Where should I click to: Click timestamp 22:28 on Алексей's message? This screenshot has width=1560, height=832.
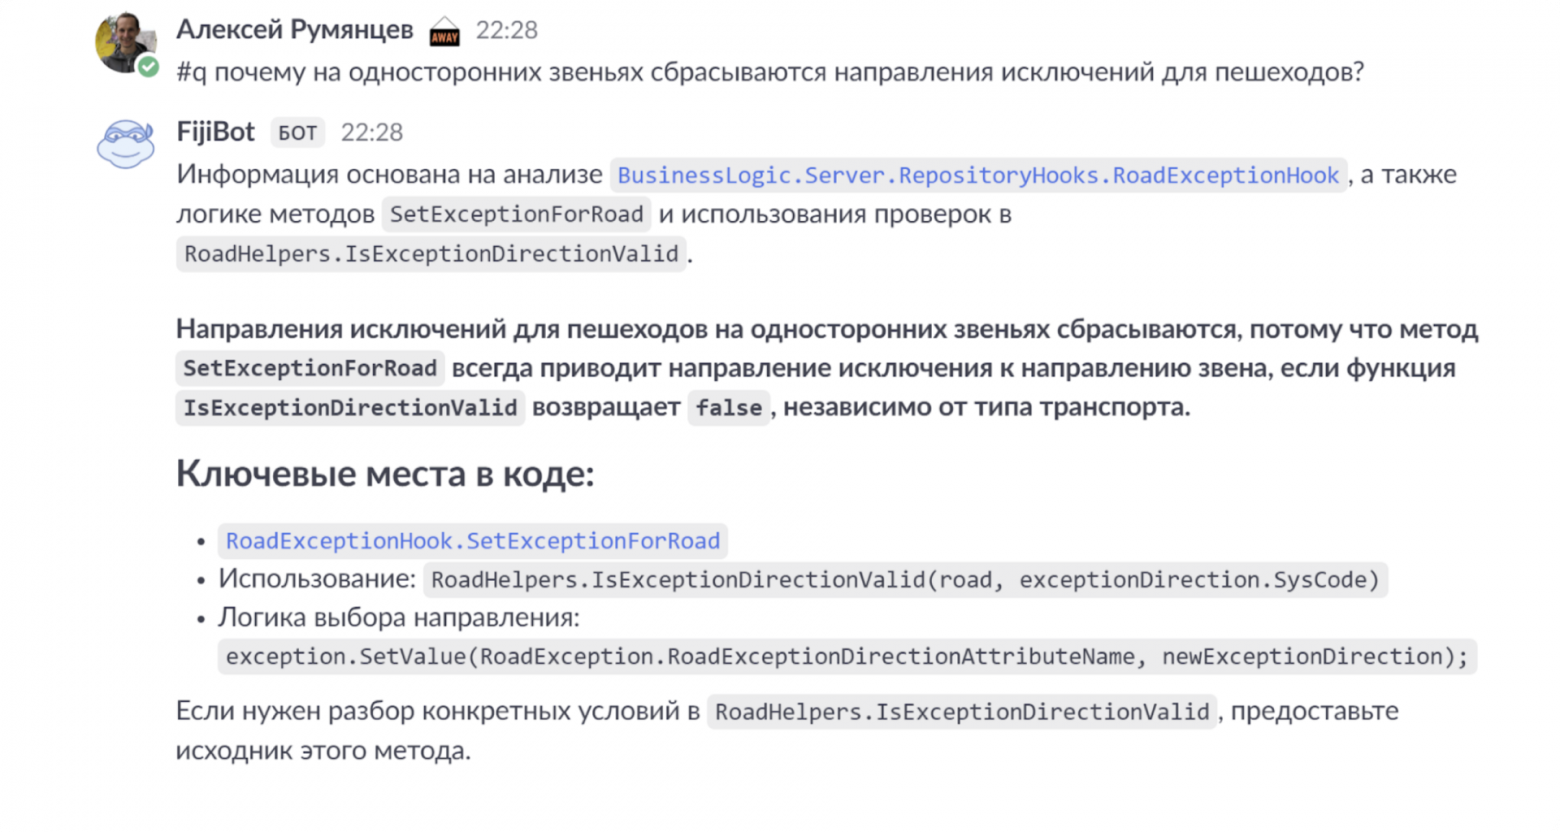point(508,30)
